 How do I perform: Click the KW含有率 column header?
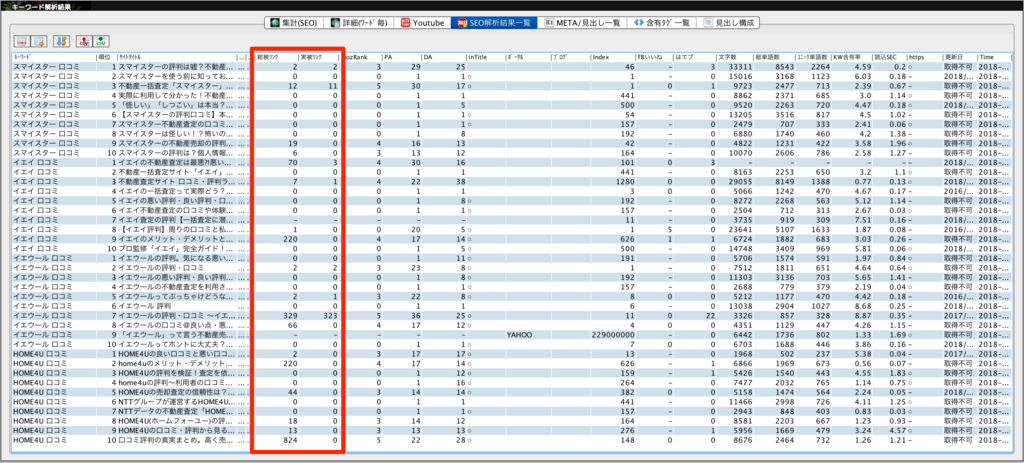852,57
